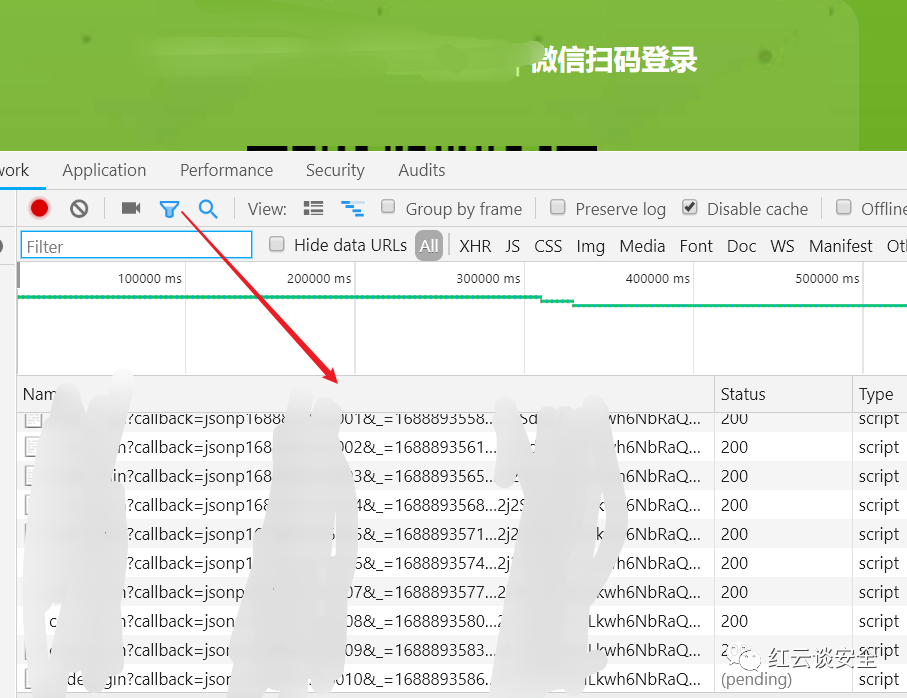Enable Group by frame checkbox

click(388, 206)
